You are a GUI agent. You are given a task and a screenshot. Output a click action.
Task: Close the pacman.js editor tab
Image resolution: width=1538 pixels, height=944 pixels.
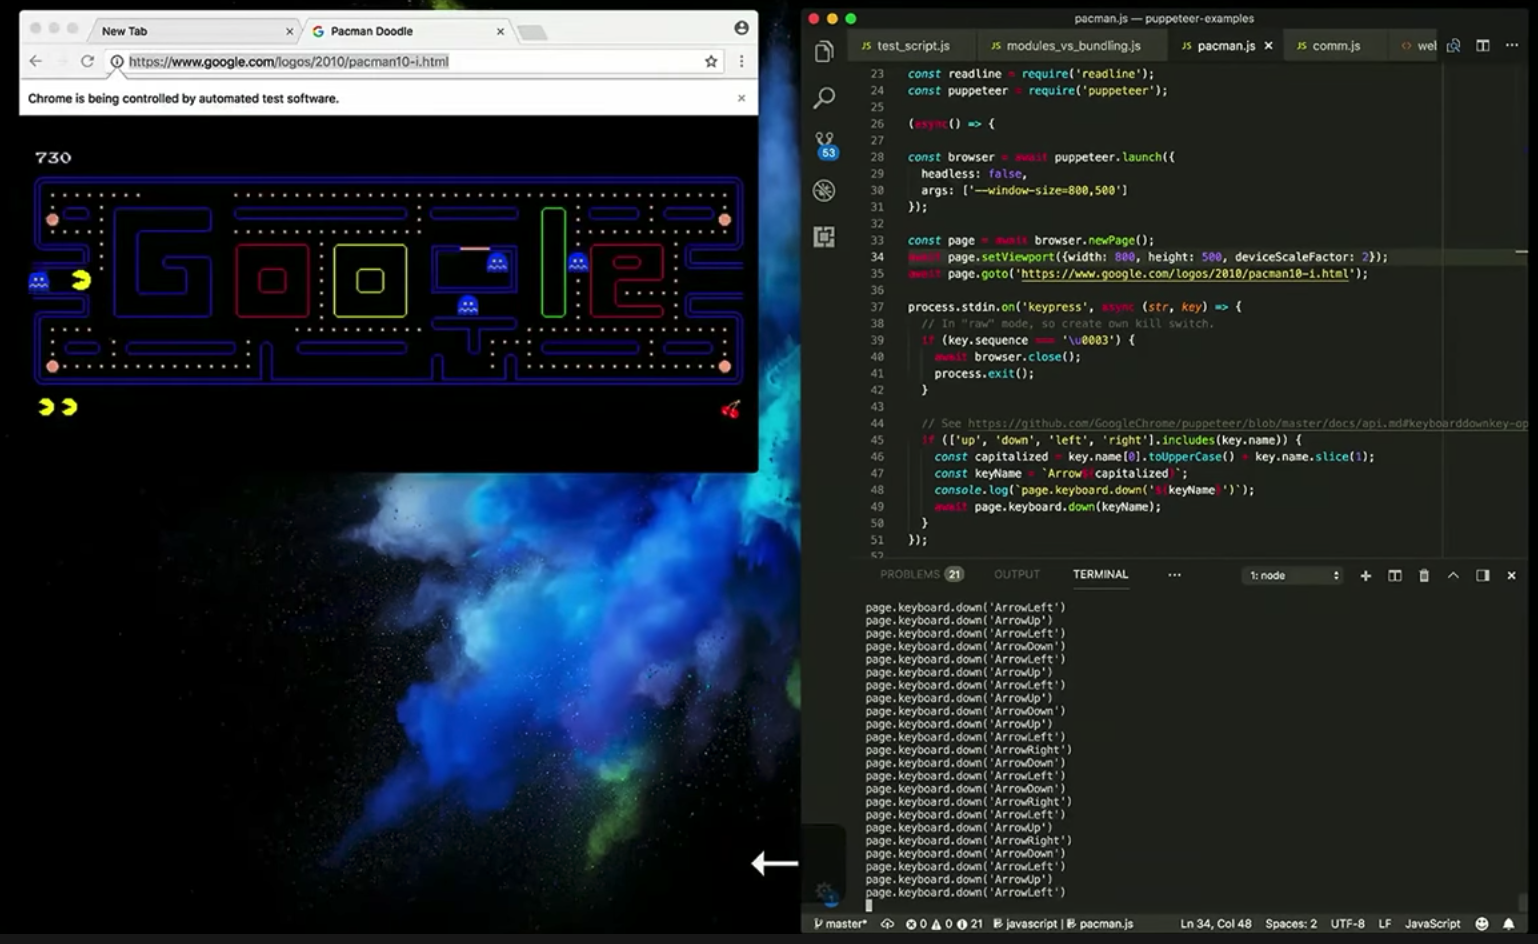coord(1268,46)
